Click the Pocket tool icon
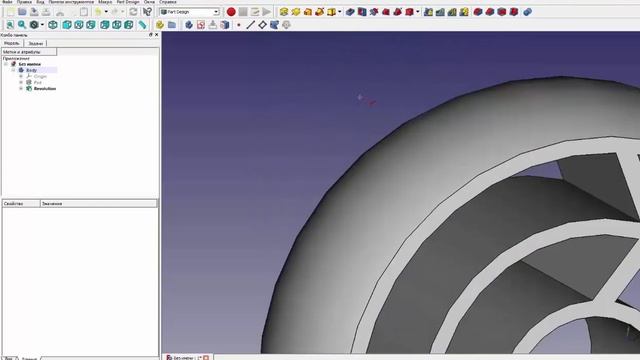The image size is (640, 360). click(x=350, y=12)
